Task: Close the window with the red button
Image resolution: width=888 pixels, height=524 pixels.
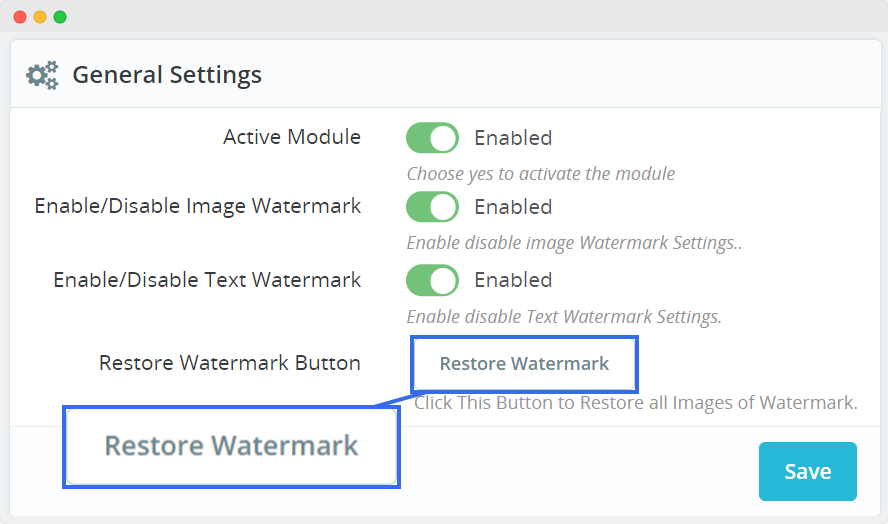Action: (20, 17)
